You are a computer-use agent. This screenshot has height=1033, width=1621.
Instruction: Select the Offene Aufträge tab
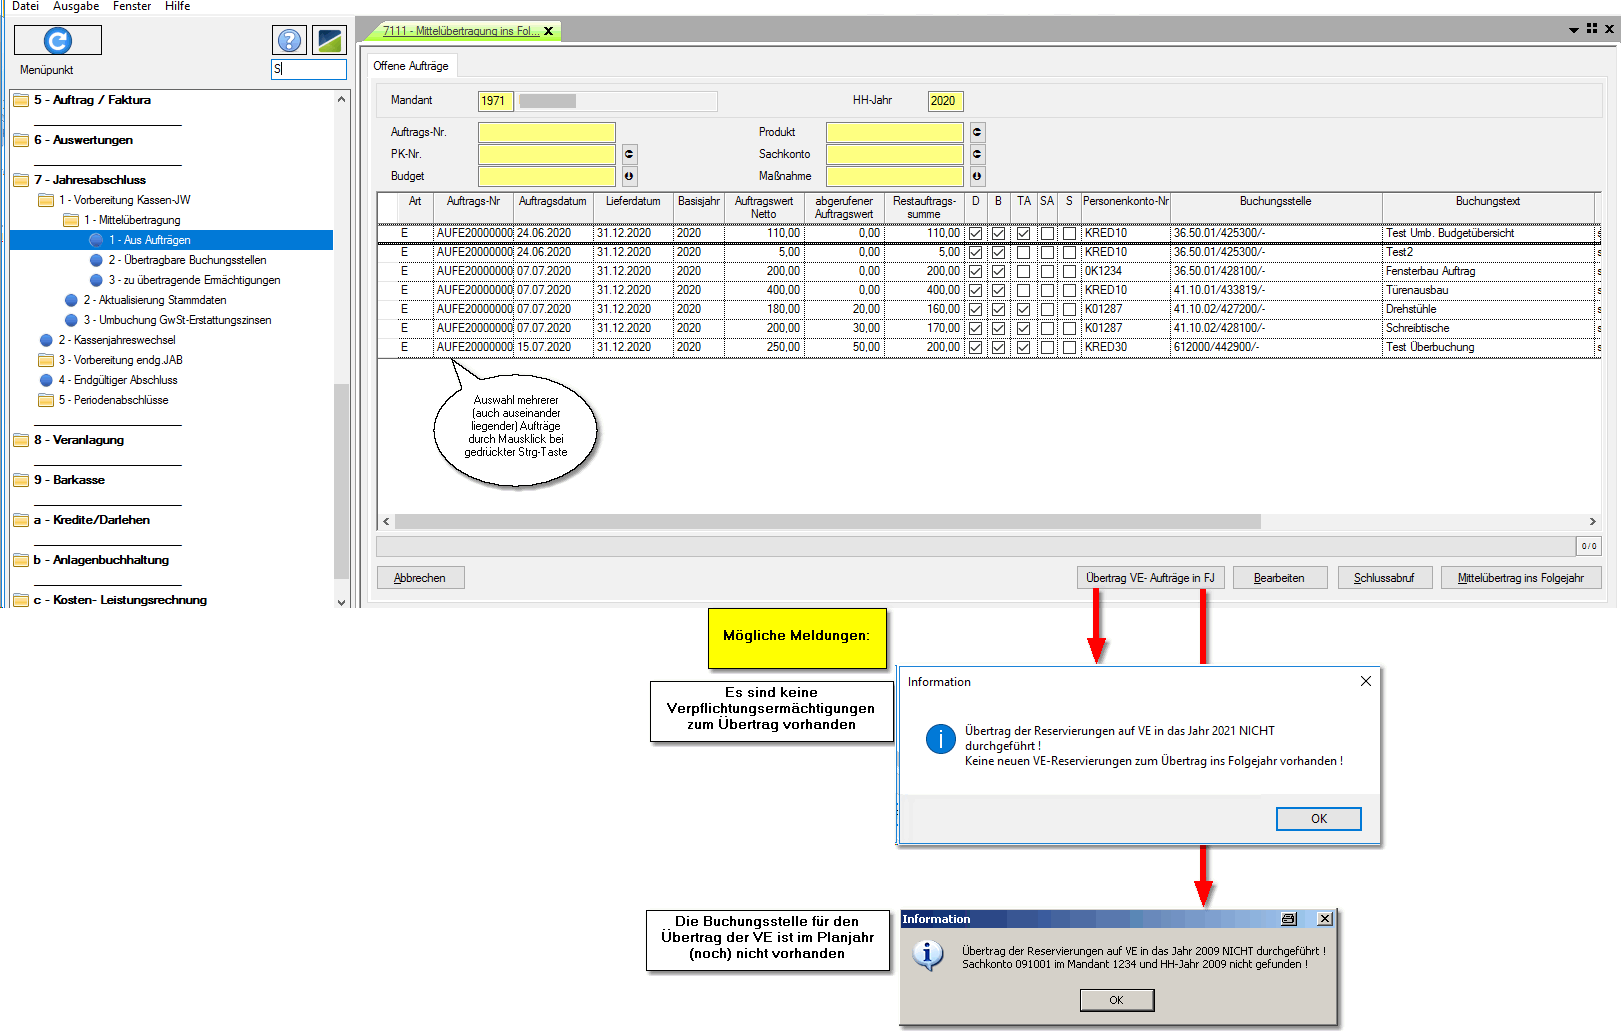pyautogui.click(x=411, y=66)
